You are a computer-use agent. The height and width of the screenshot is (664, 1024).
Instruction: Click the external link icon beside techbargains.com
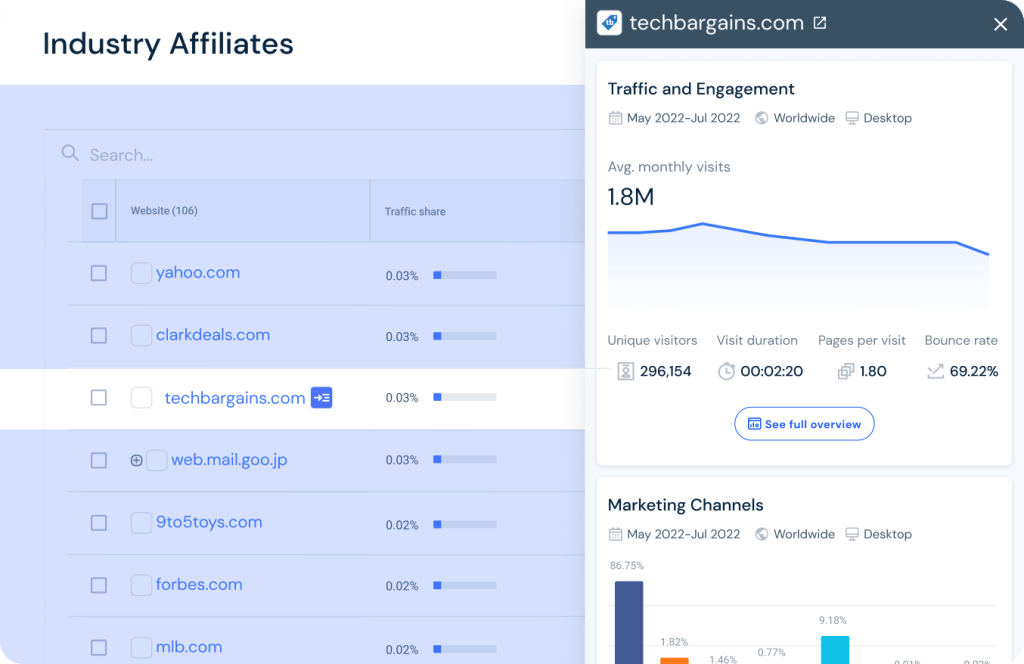coord(820,22)
